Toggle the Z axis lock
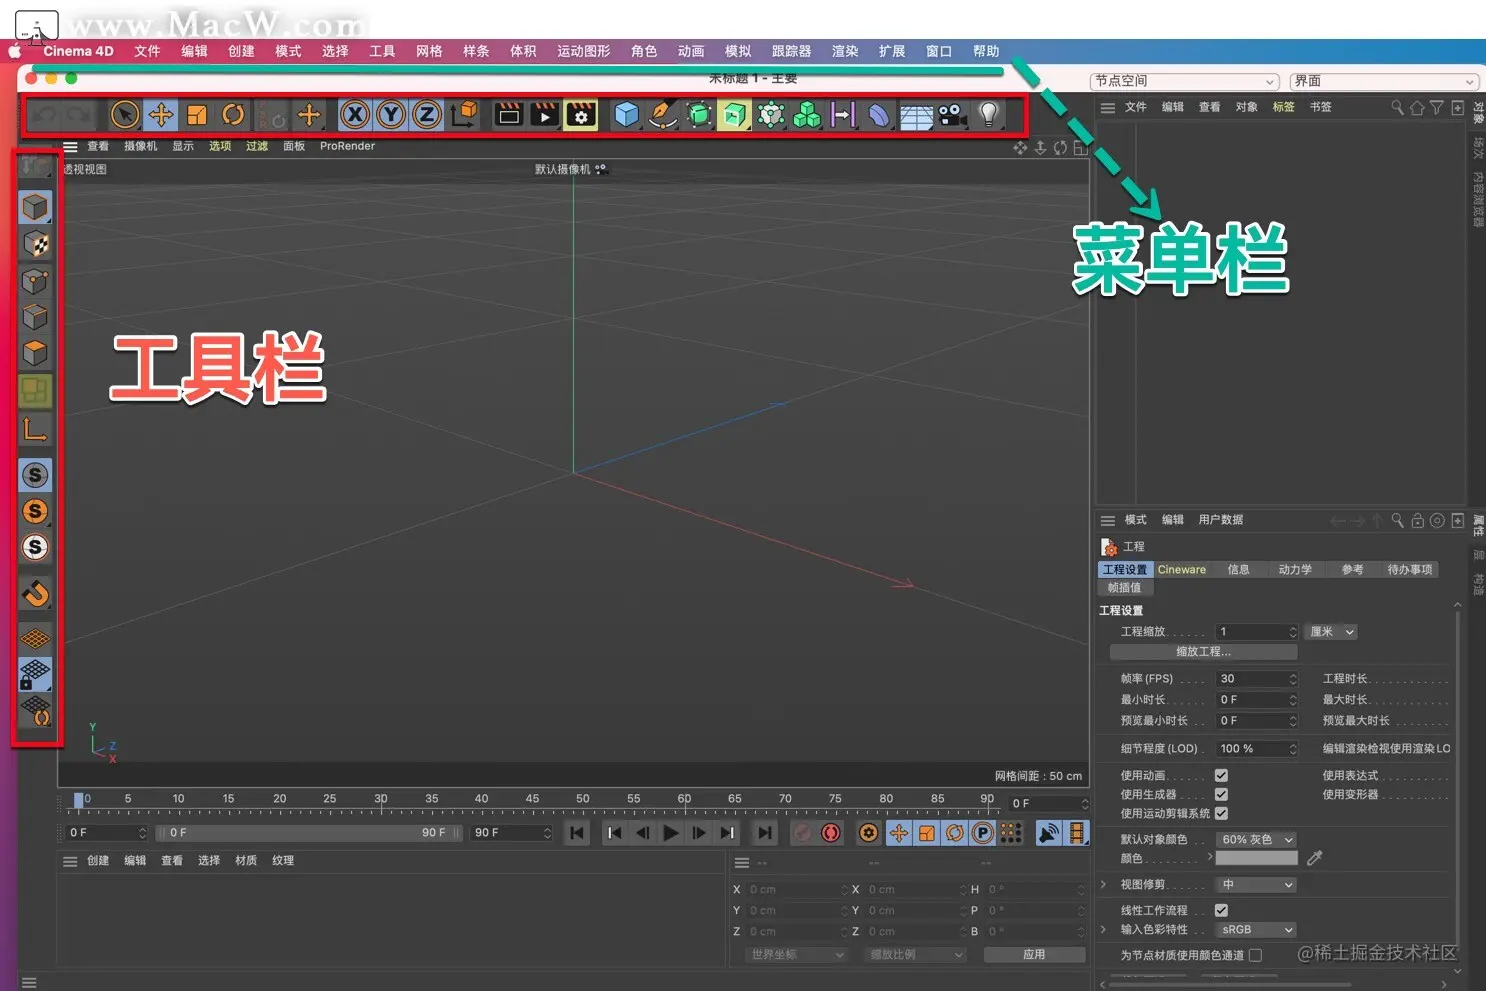1486x991 pixels. (427, 115)
